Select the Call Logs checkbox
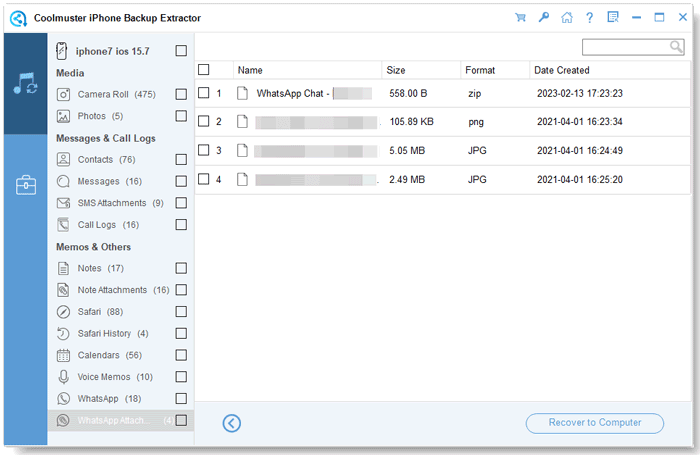Viewport: 700px width, 455px height. pyautogui.click(x=181, y=224)
